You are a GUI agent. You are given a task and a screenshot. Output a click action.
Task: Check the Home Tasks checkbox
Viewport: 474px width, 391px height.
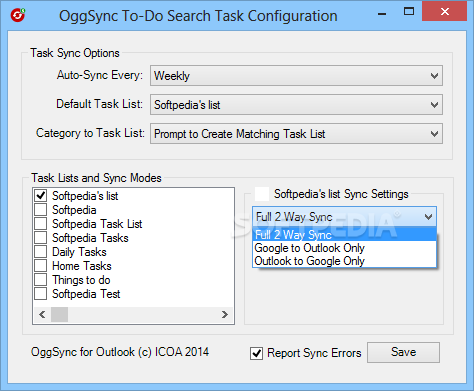coord(41,266)
